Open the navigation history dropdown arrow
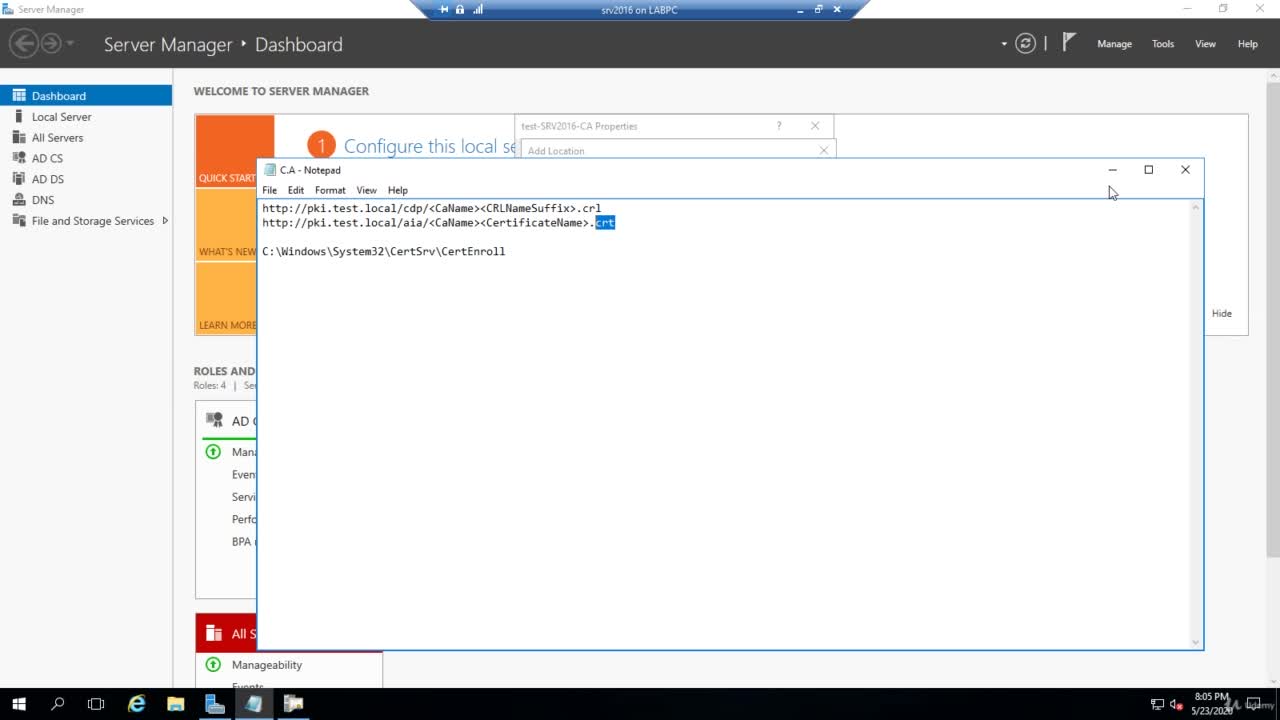The width and height of the screenshot is (1280, 720). [x=70, y=44]
